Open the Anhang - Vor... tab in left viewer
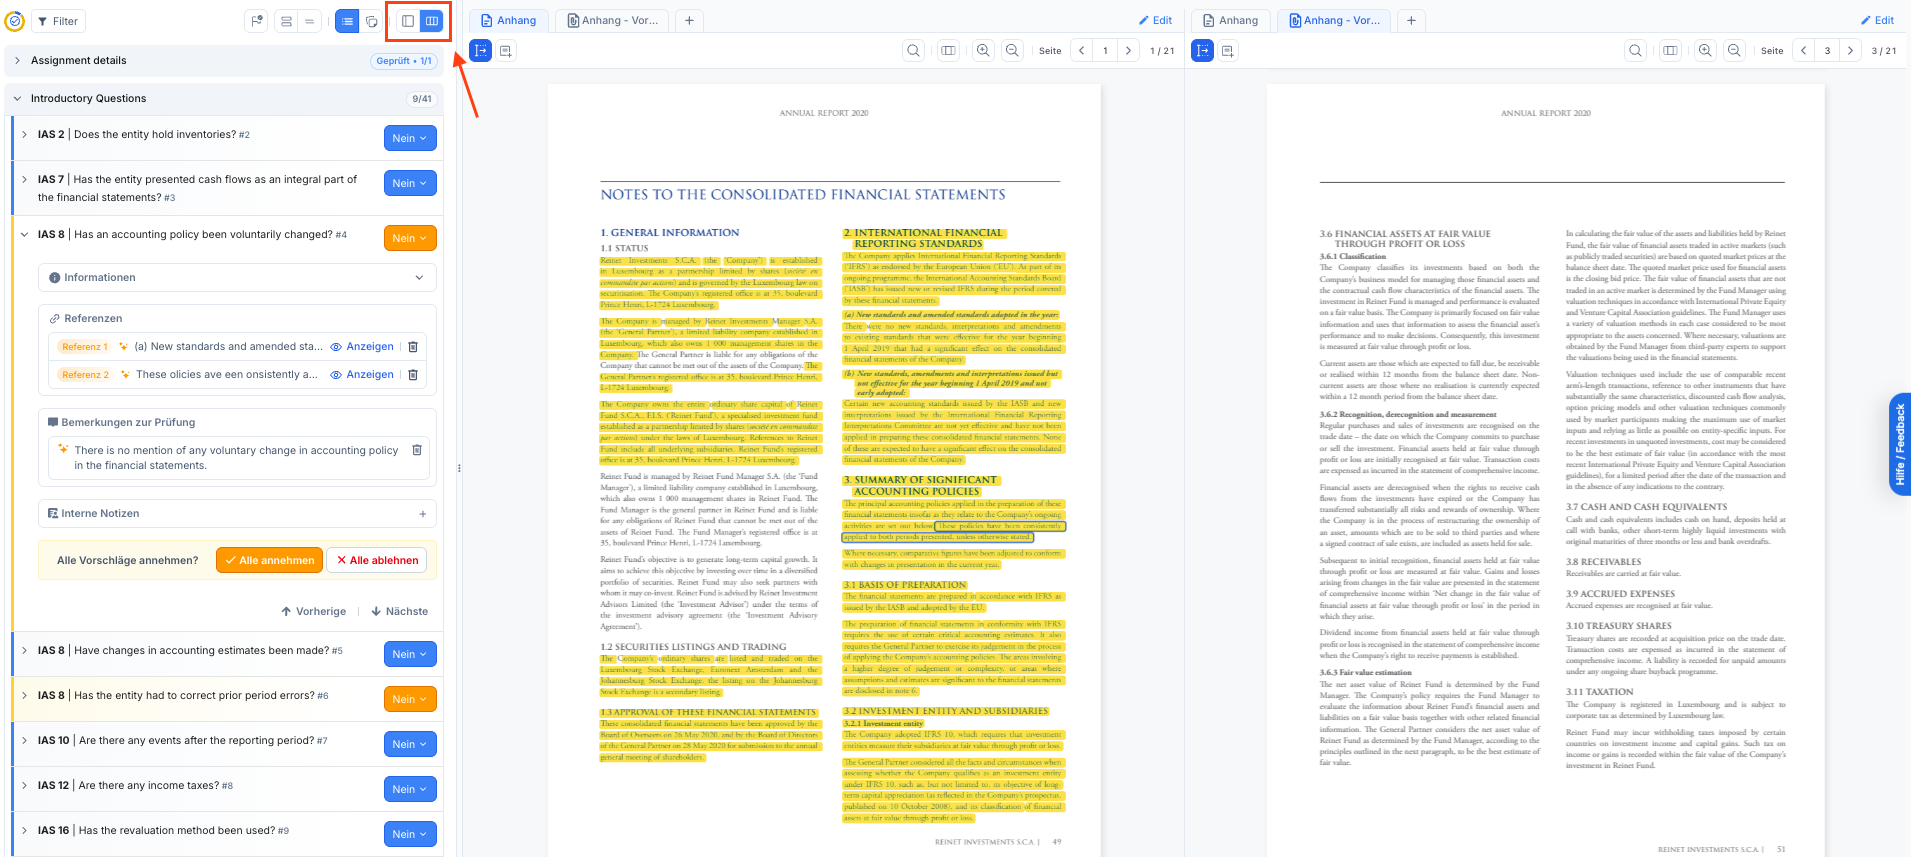The image size is (1911, 857). pos(613,20)
